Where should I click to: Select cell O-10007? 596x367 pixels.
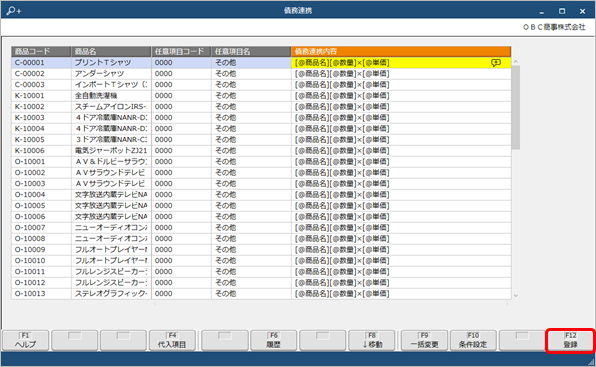pos(41,228)
